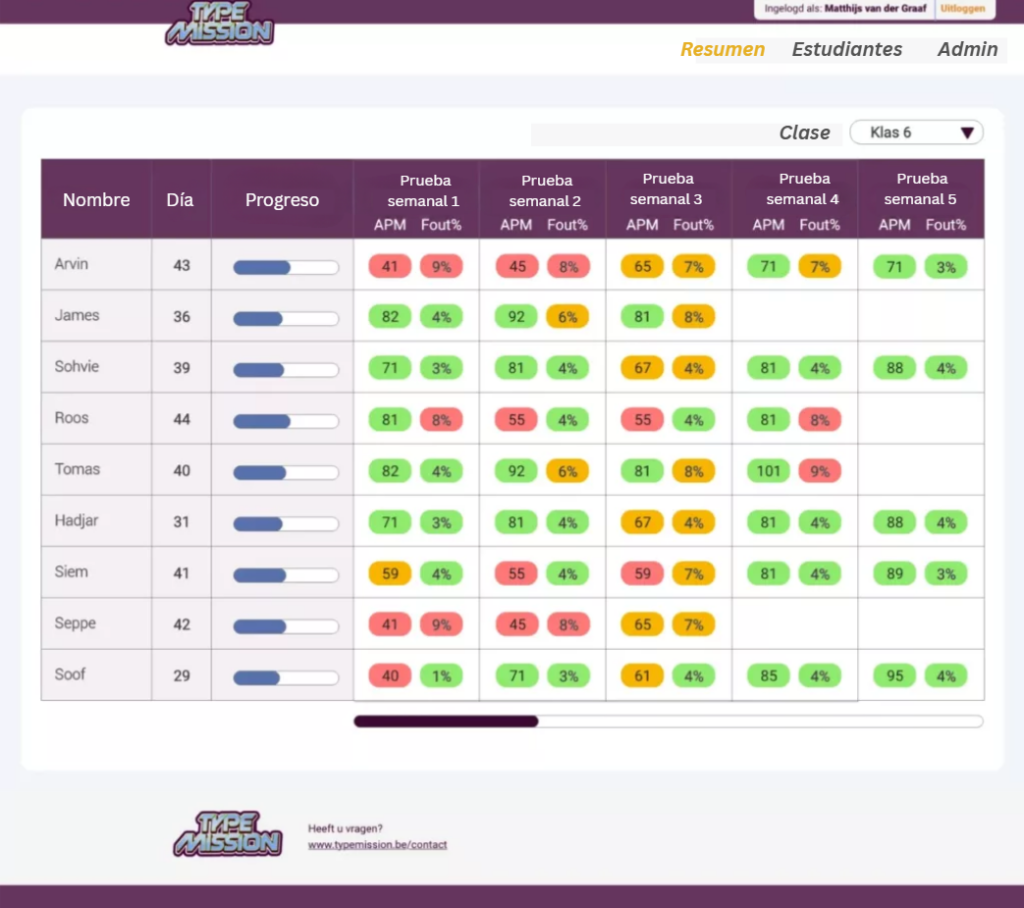
Task: Click Soof's green 95 APM badge
Action: coord(894,676)
